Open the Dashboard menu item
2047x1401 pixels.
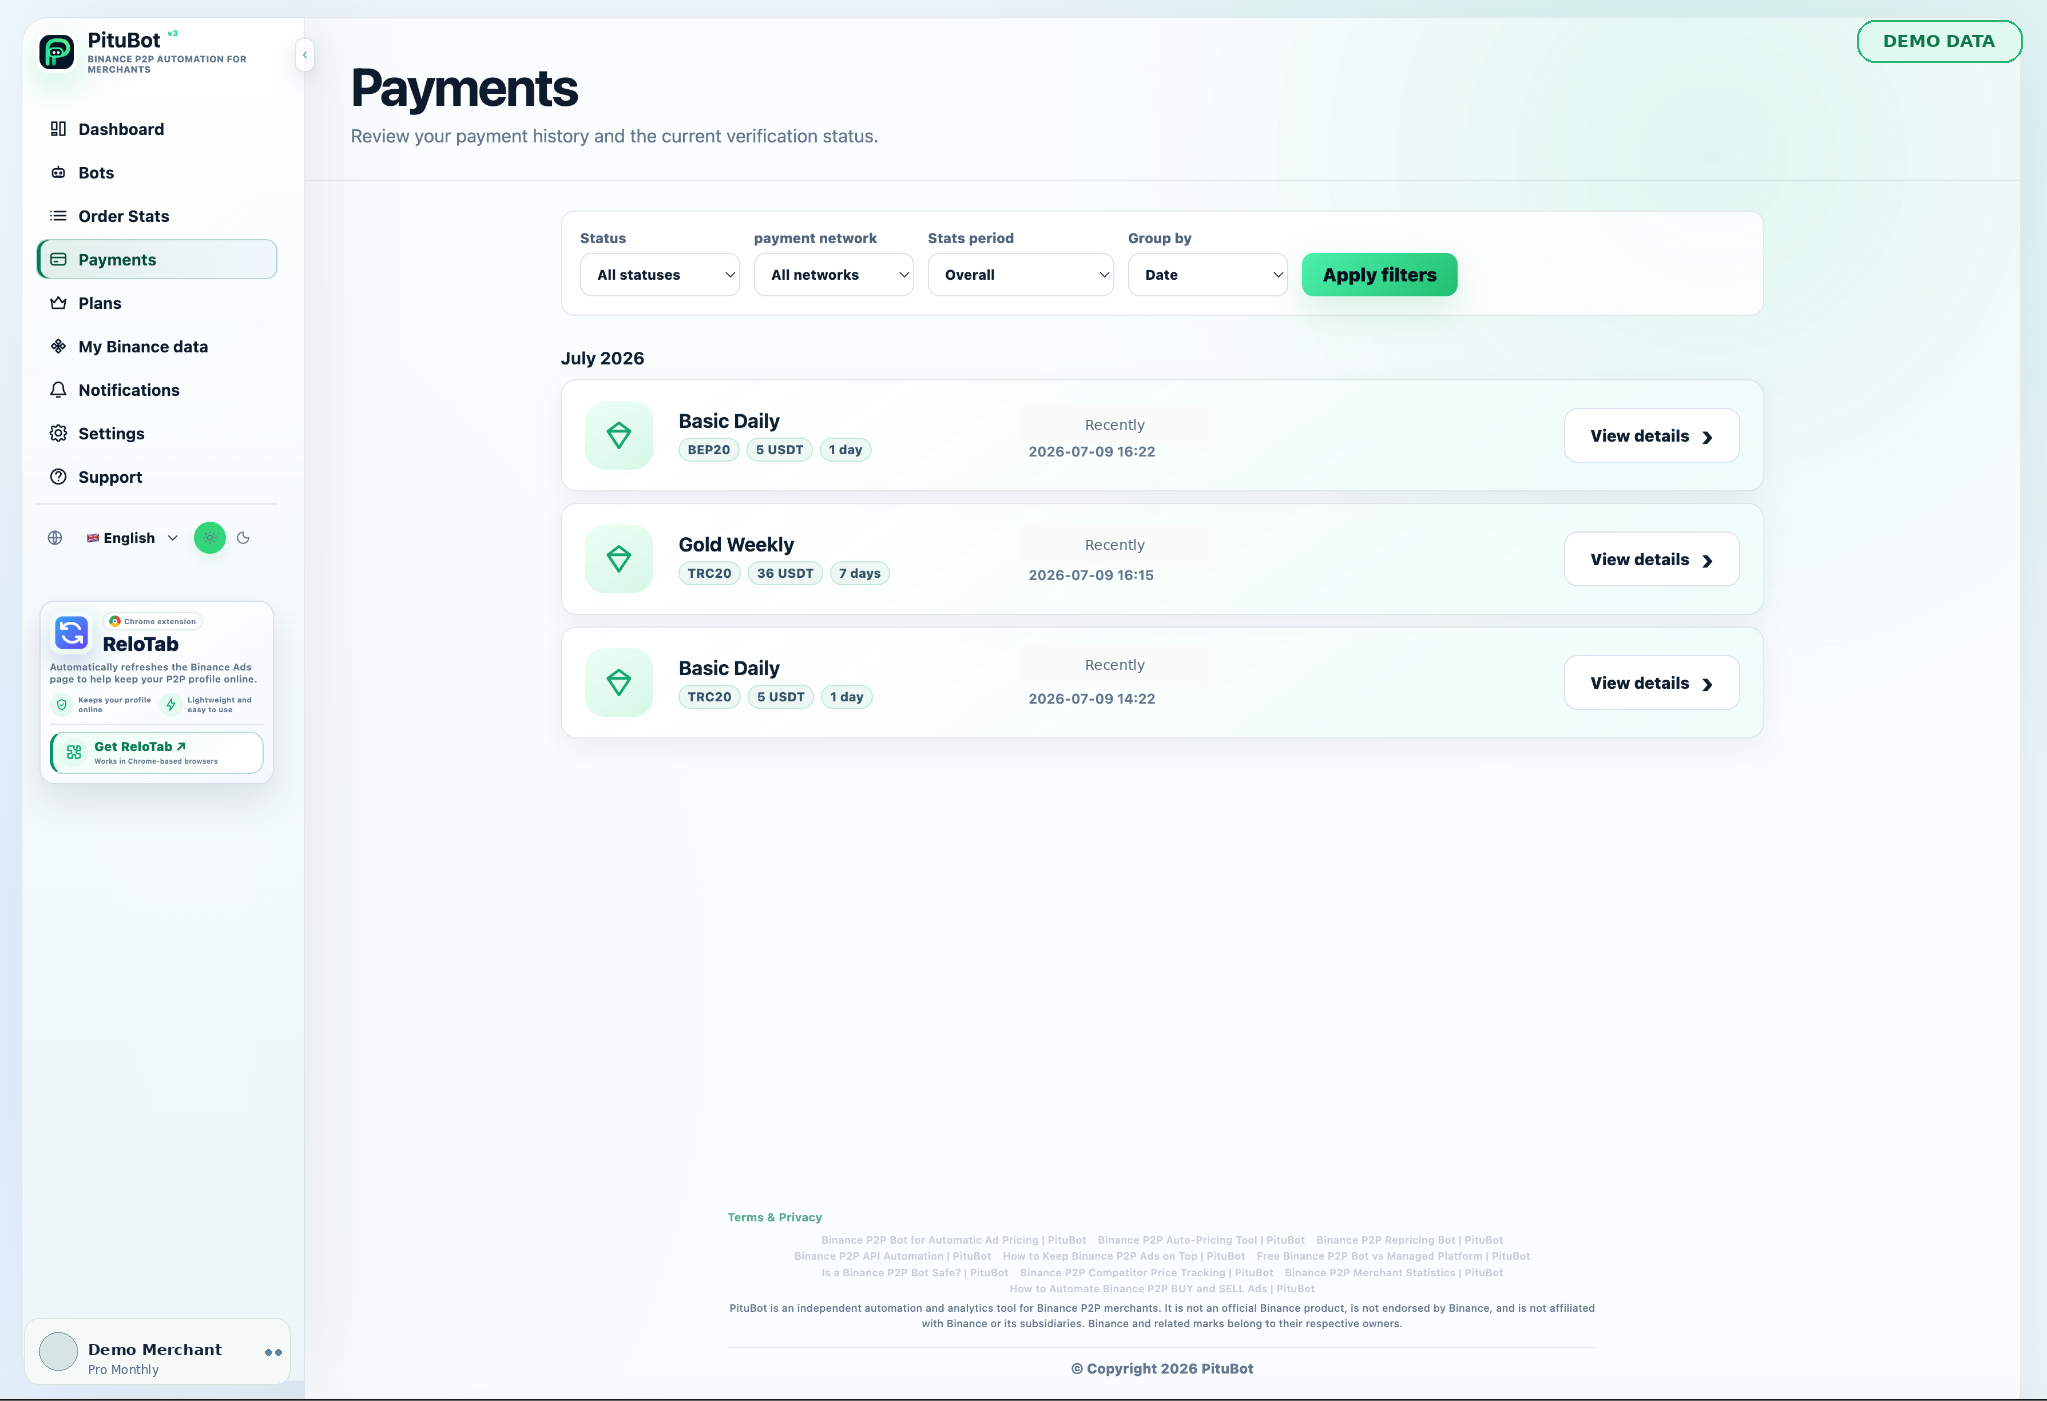(157, 129)
